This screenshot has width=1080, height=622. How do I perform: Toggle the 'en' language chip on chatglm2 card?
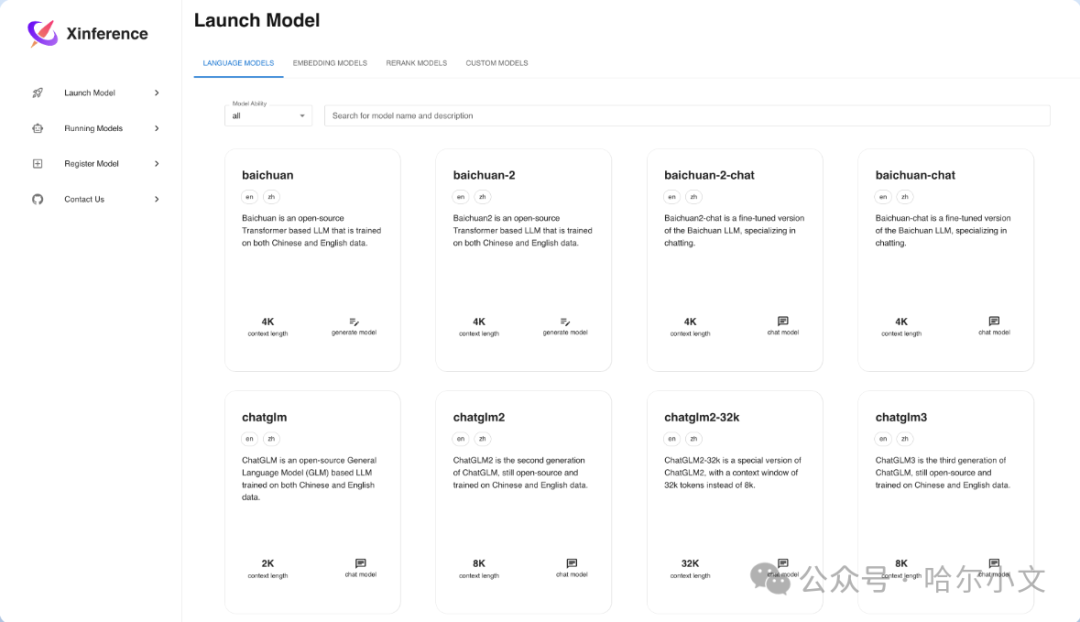click(x=461, y=439)
